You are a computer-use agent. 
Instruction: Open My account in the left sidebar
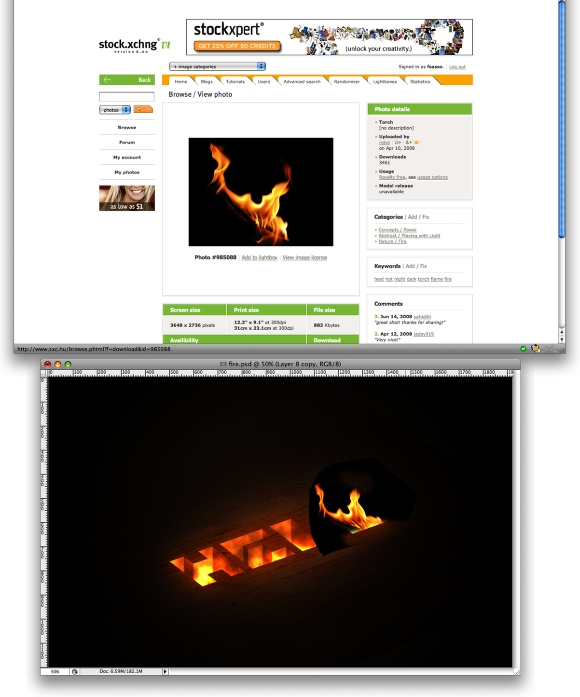click(127, 157)
